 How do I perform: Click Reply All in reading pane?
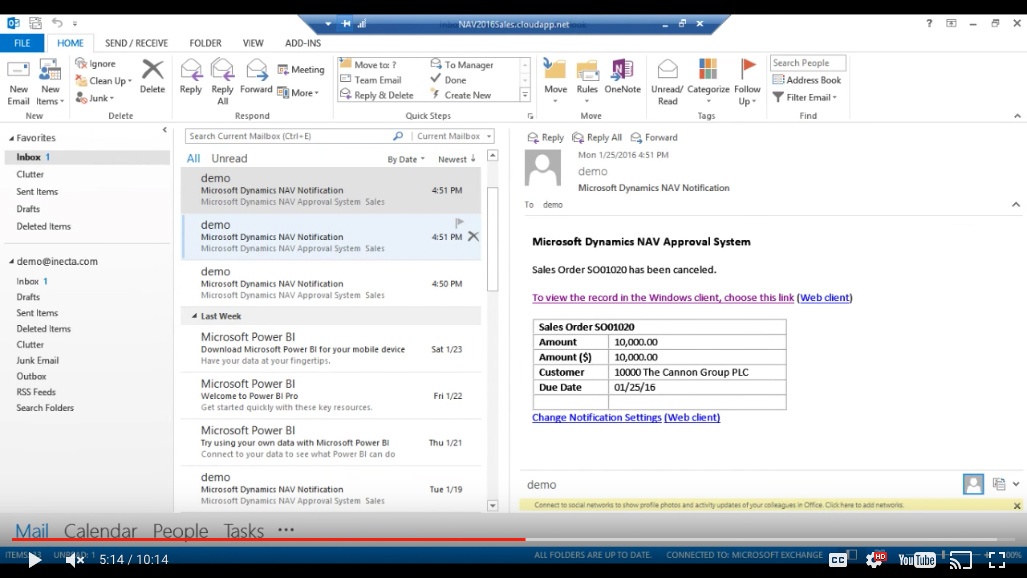click(x=597, y=138)
